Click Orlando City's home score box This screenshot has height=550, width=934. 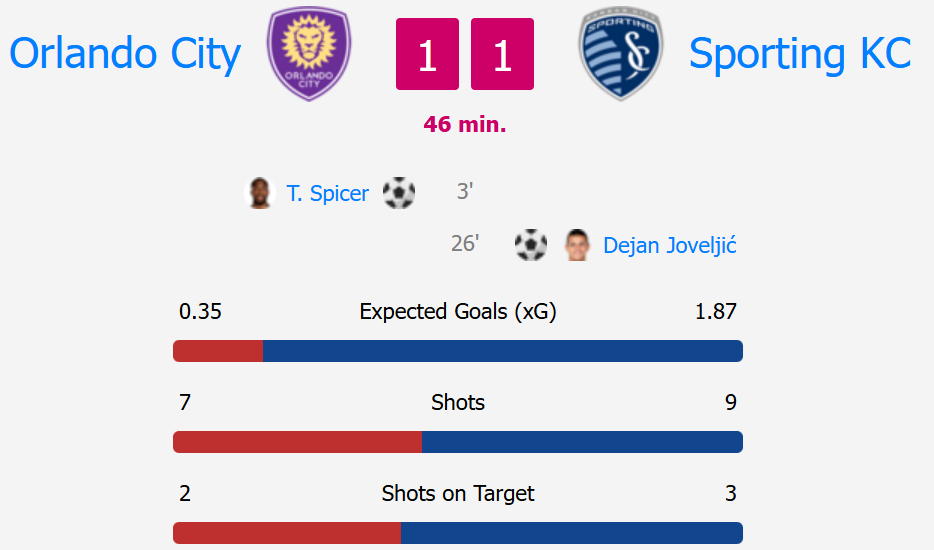pos(428,54)
